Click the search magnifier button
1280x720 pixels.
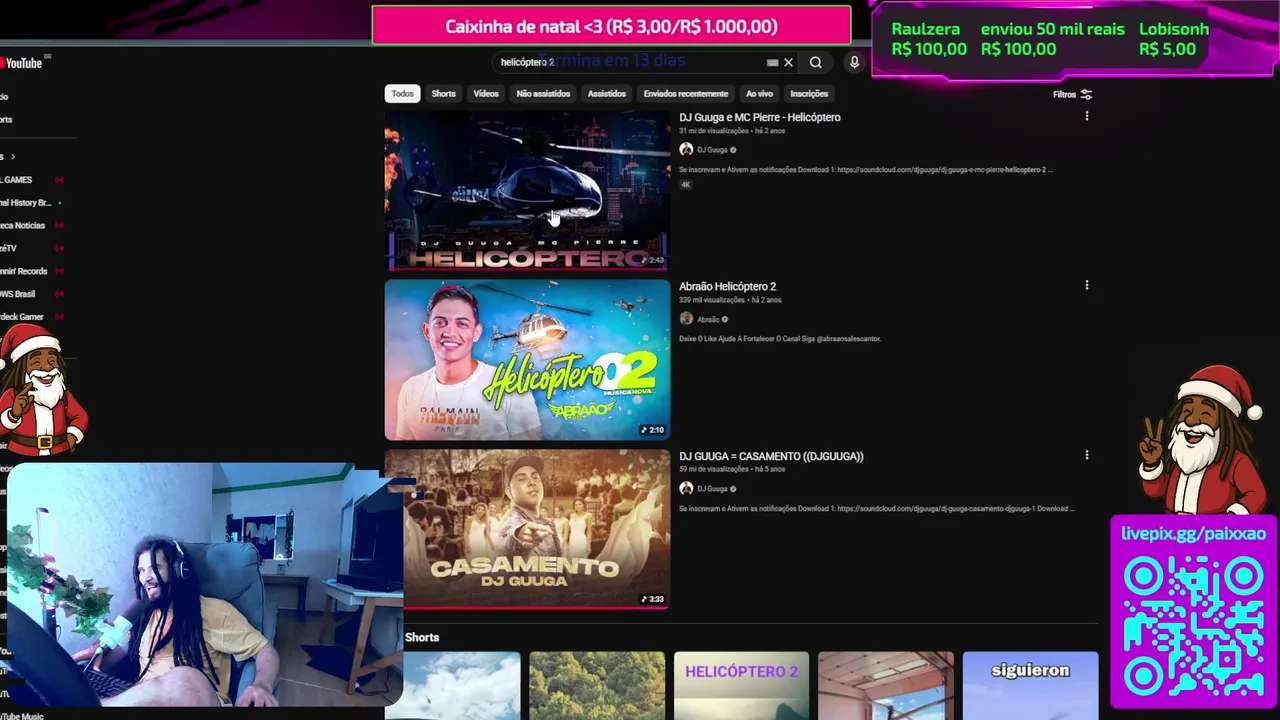(x=816, y=62)
